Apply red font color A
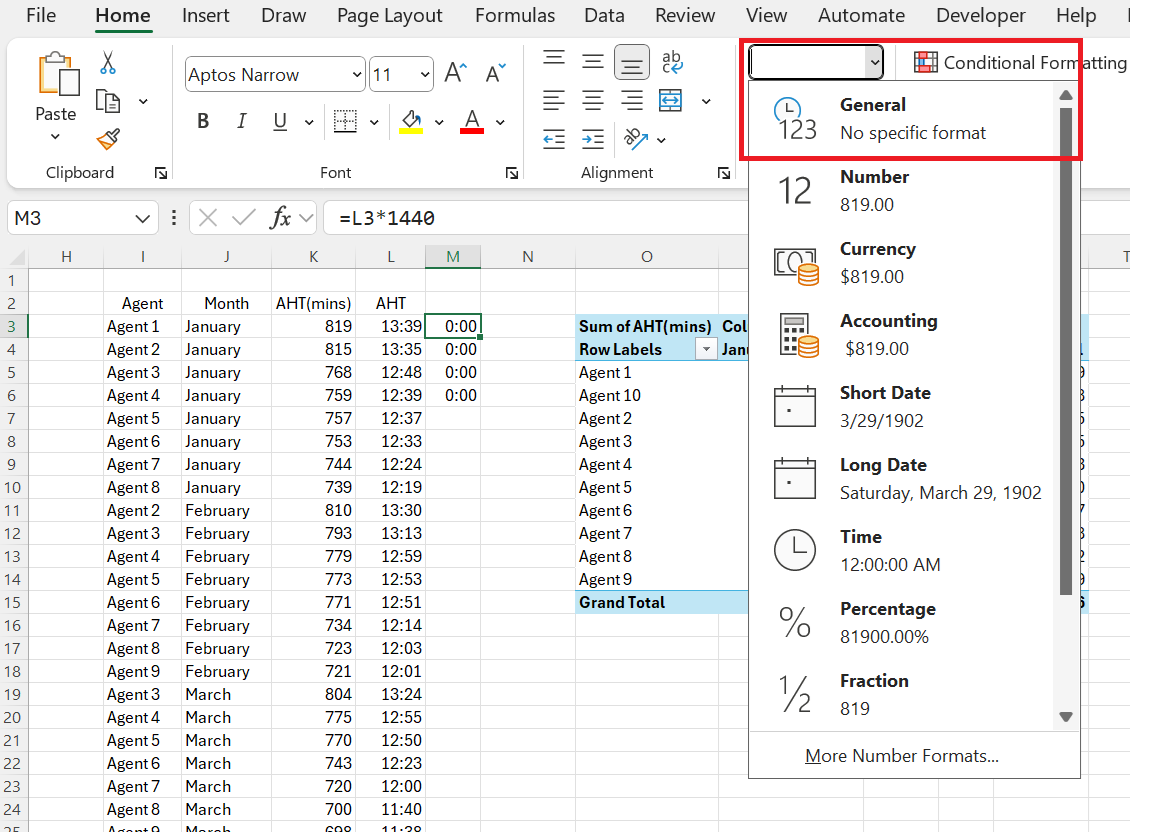This screenshot has width=1152, height=832. pos(472,121)
